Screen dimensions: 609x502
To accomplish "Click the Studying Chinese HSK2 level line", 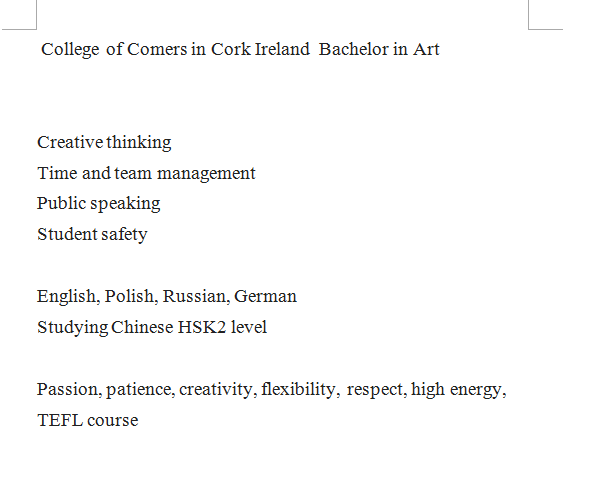I will [x=152, y=327].
